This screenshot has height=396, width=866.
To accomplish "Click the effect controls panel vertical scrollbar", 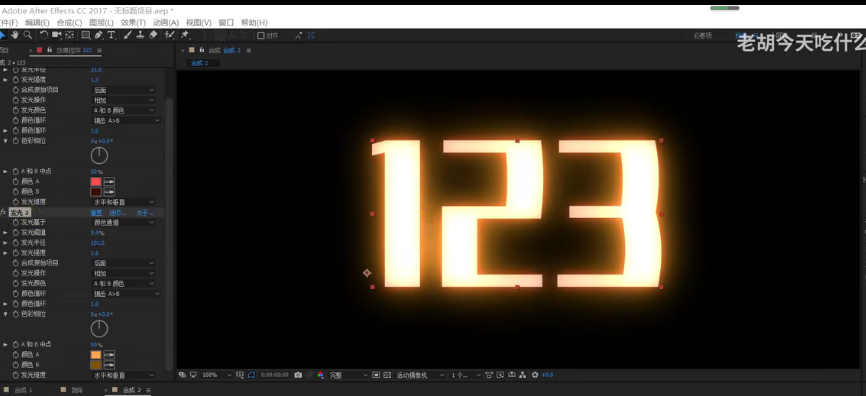I will click(169, 235).
